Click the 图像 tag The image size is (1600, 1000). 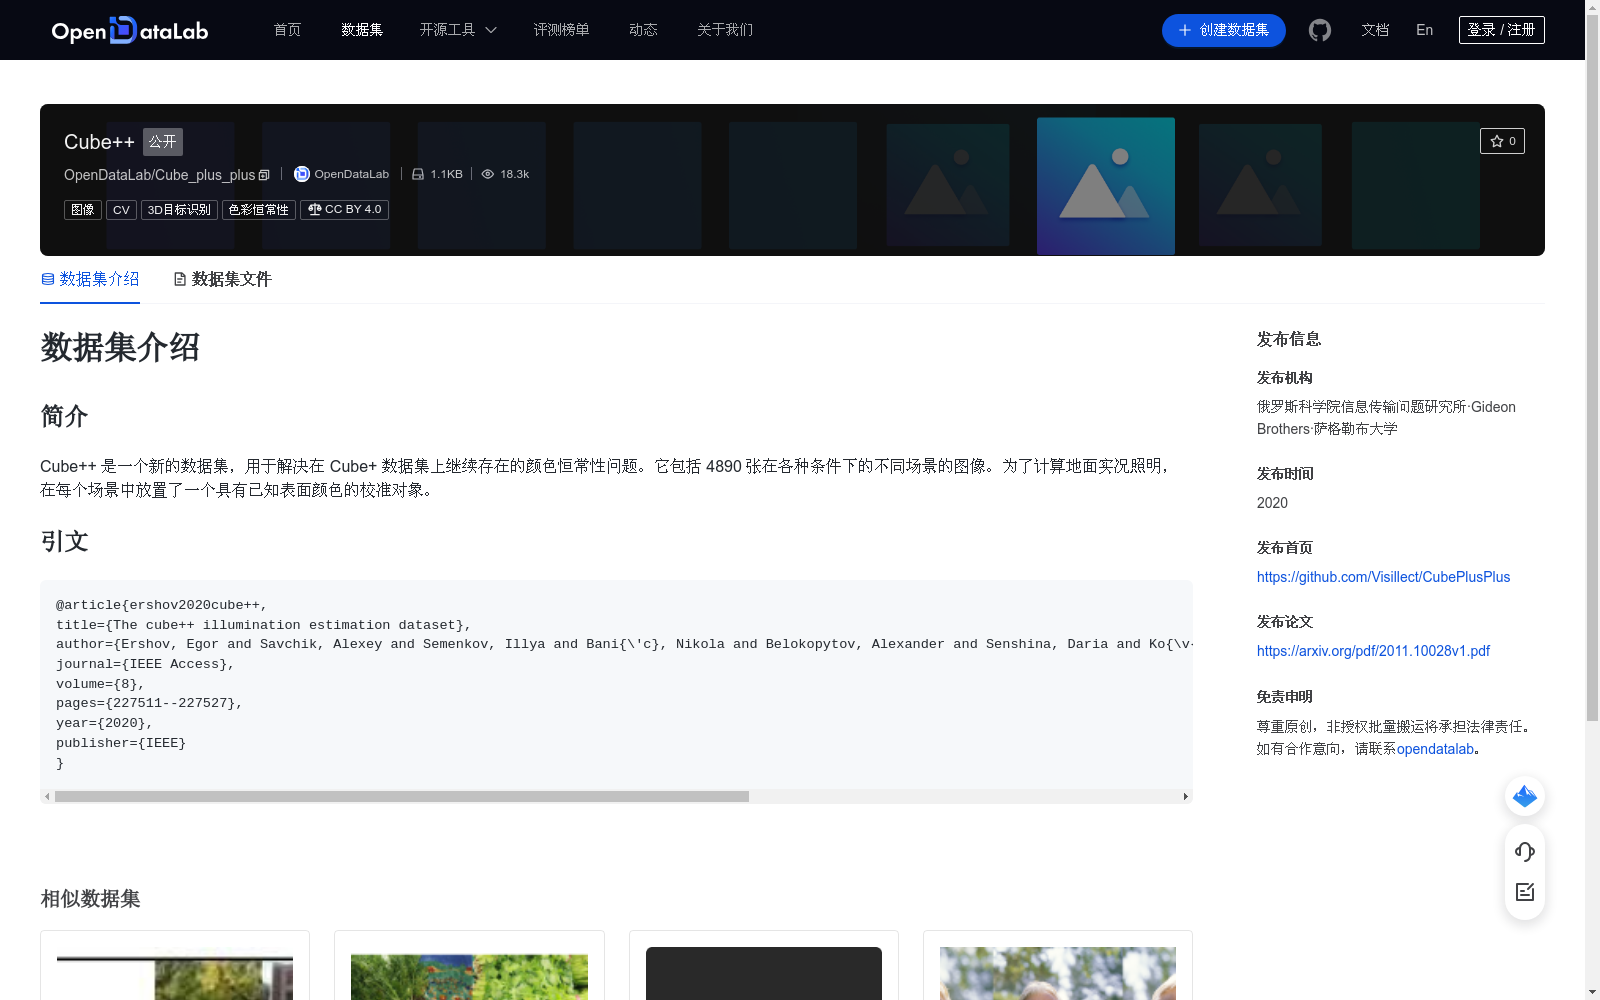click(x=83, y=210)
